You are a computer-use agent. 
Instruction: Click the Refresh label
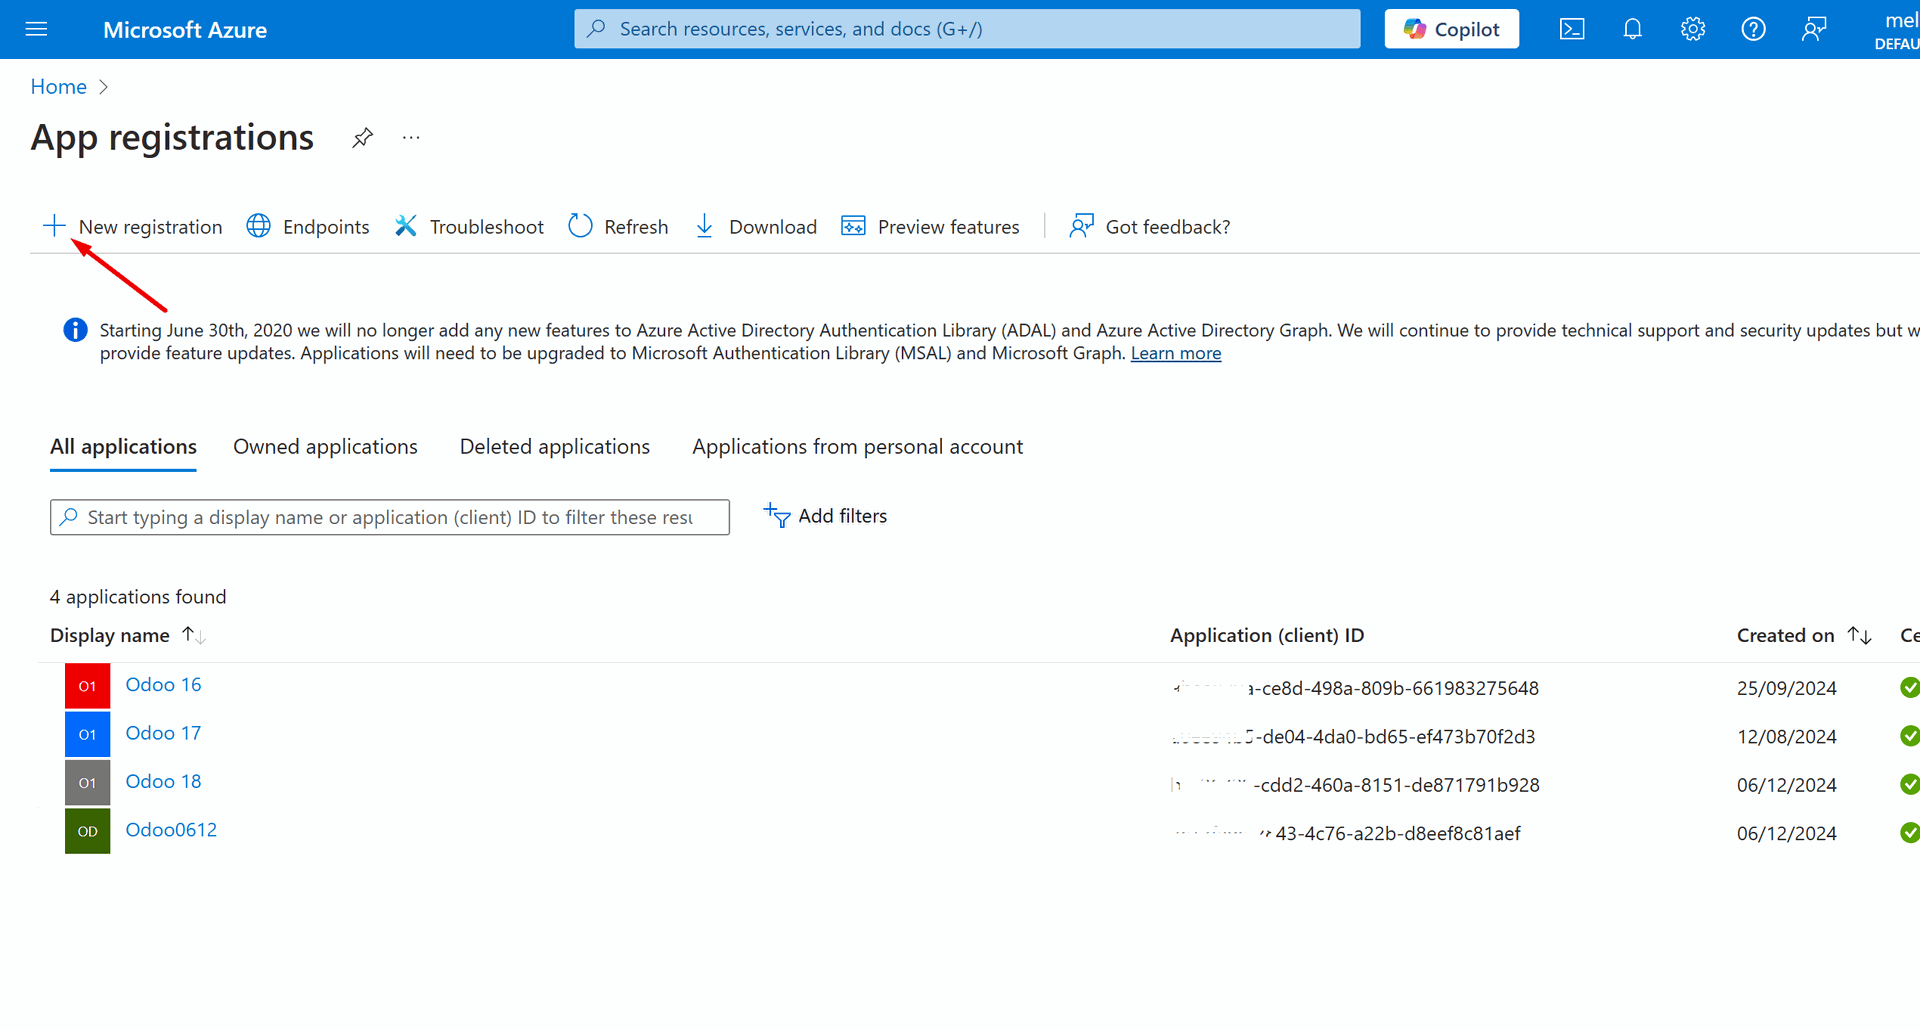point(636,227)
